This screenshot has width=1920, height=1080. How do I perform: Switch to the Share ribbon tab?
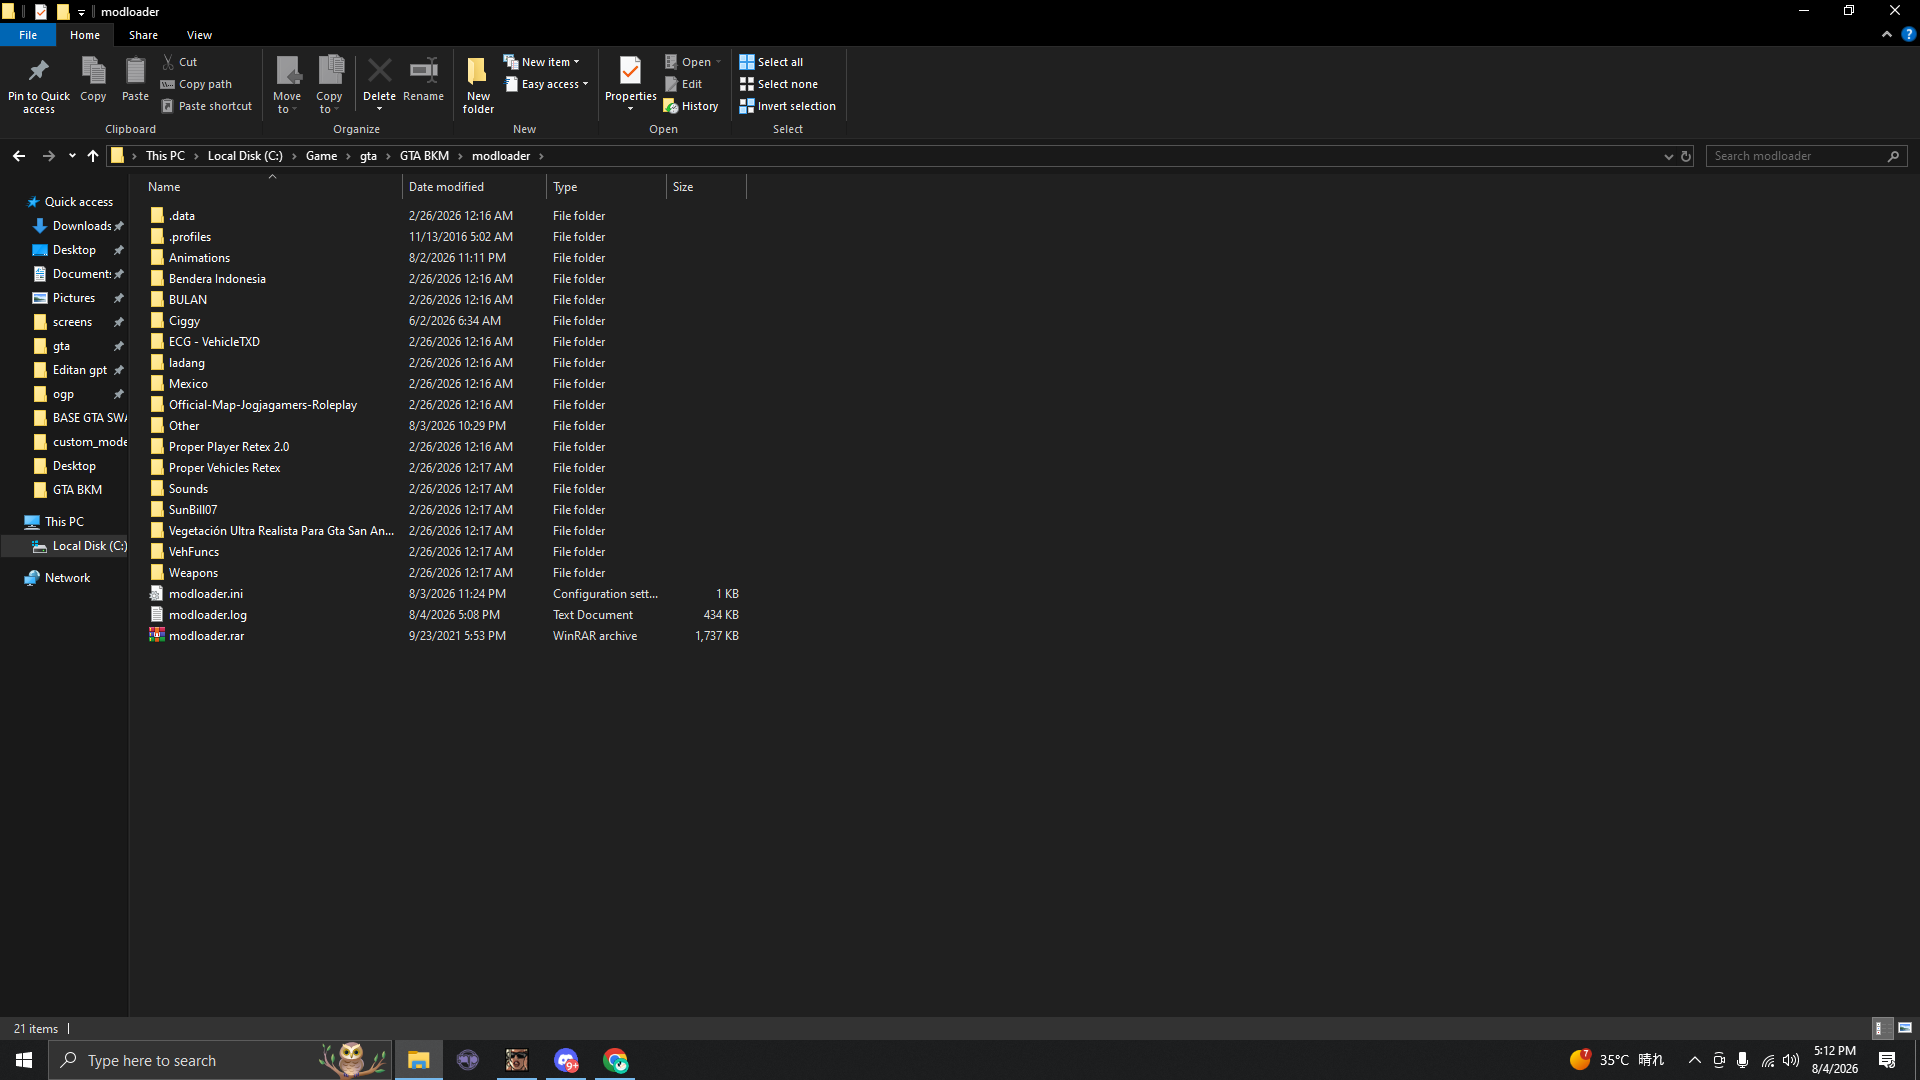tap(143, 35)
